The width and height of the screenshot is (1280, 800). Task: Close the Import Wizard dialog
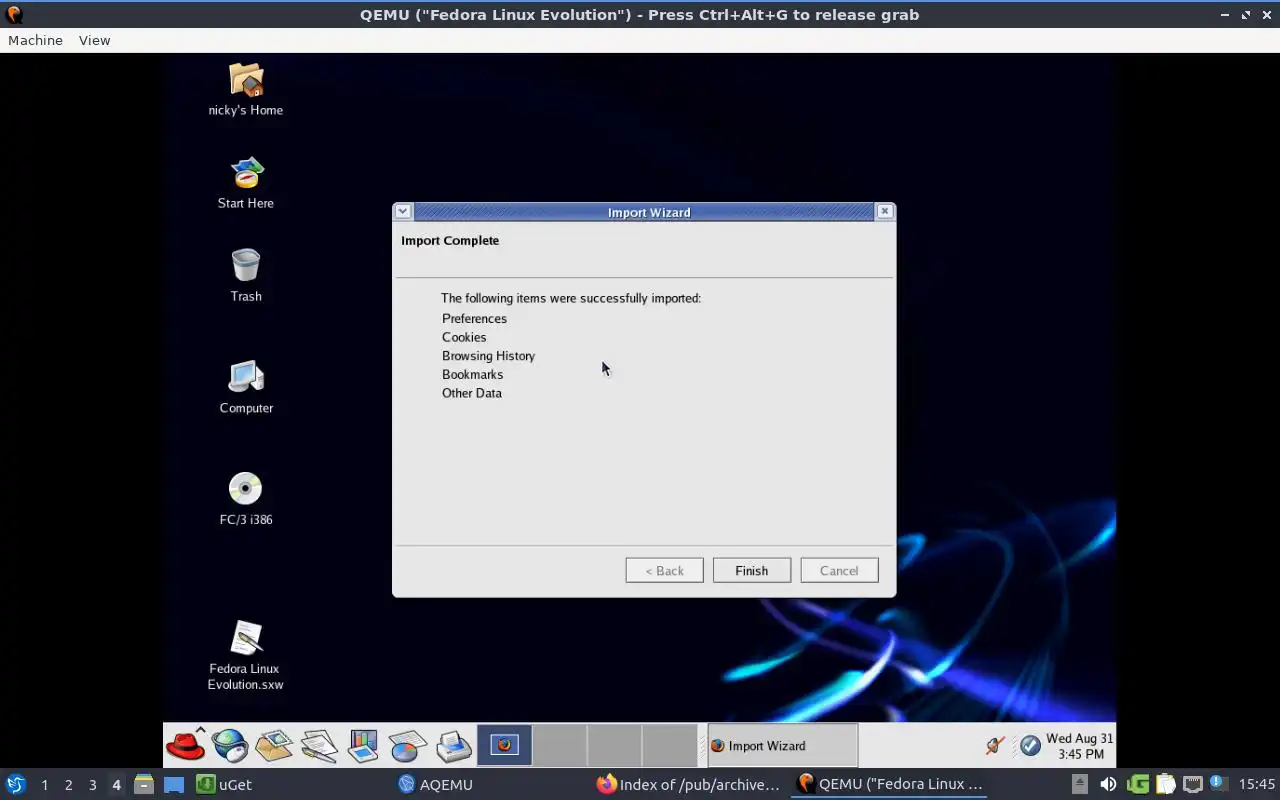pyautogui.click(x=884, y=211)
